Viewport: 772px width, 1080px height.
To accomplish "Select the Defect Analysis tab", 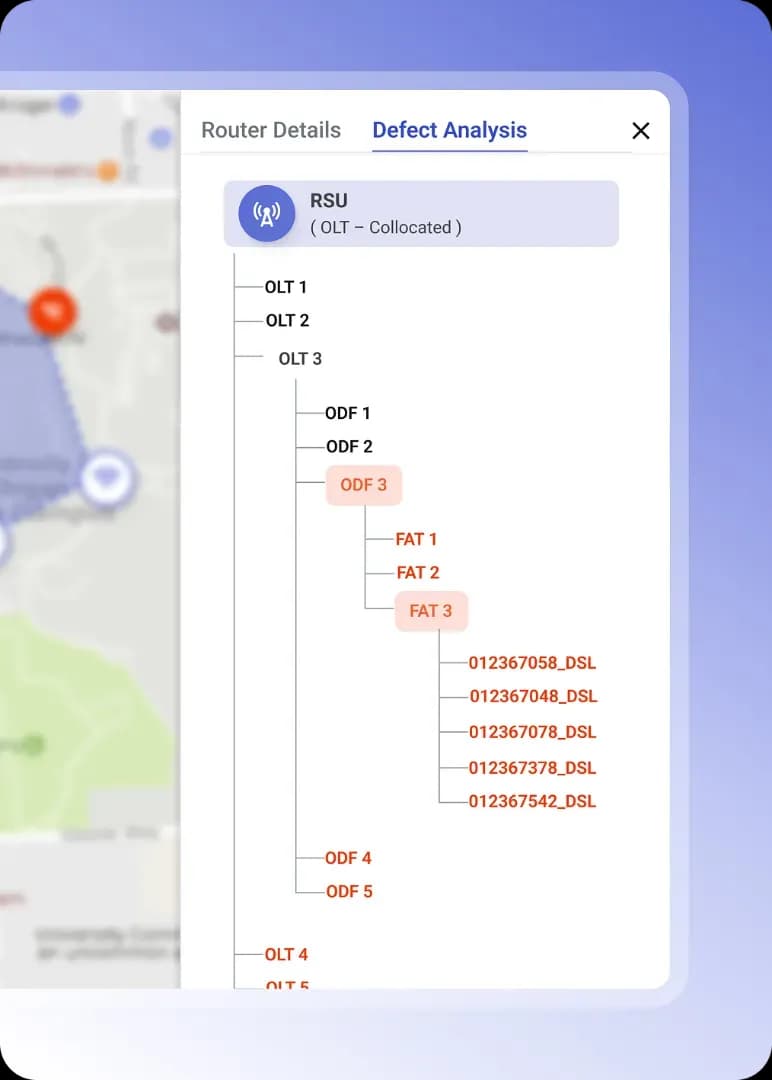I will tap(450, 129).
